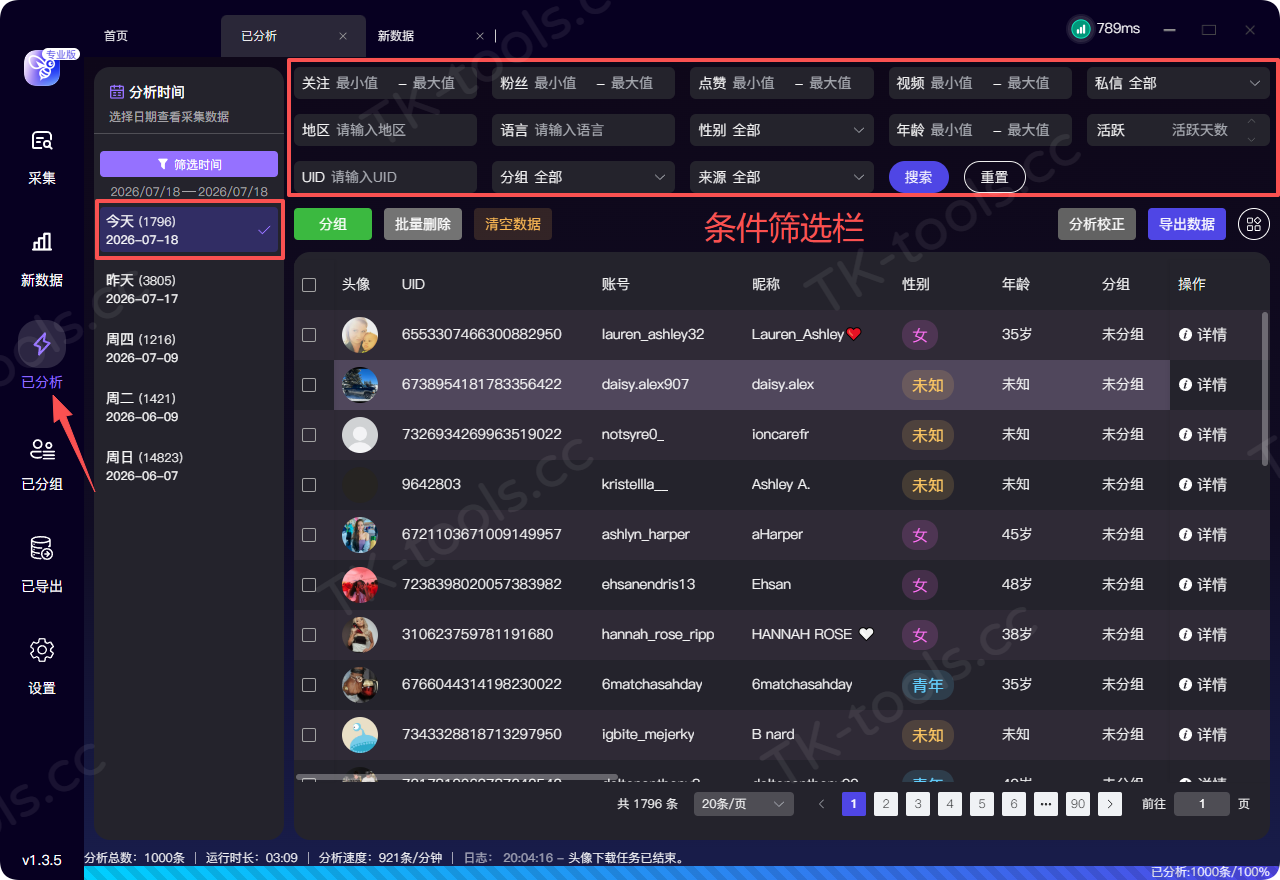
Task: Check the row for ashlyn_harper
Action: click(309, 535)
